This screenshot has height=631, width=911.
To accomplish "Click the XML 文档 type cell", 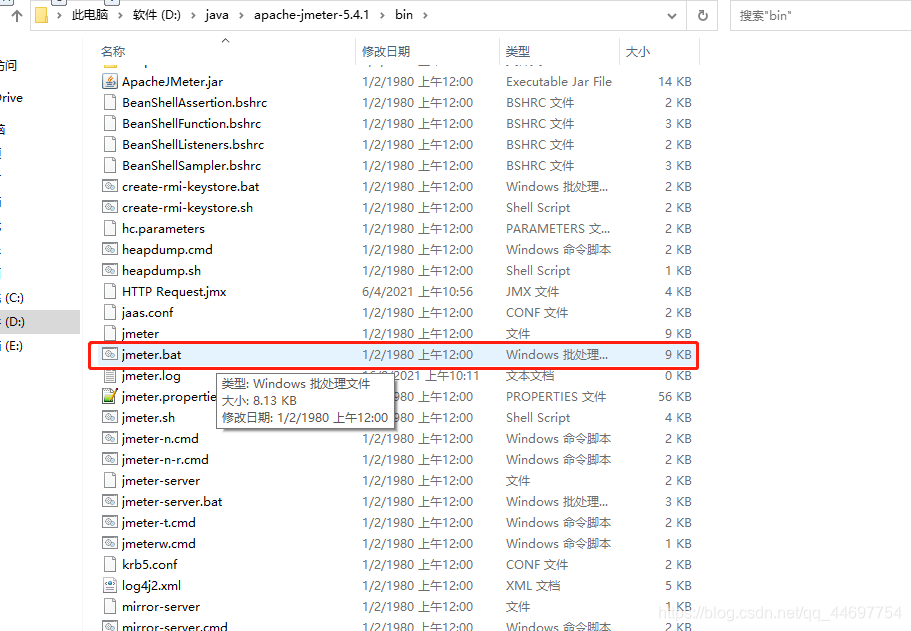I will pos(533,586).
